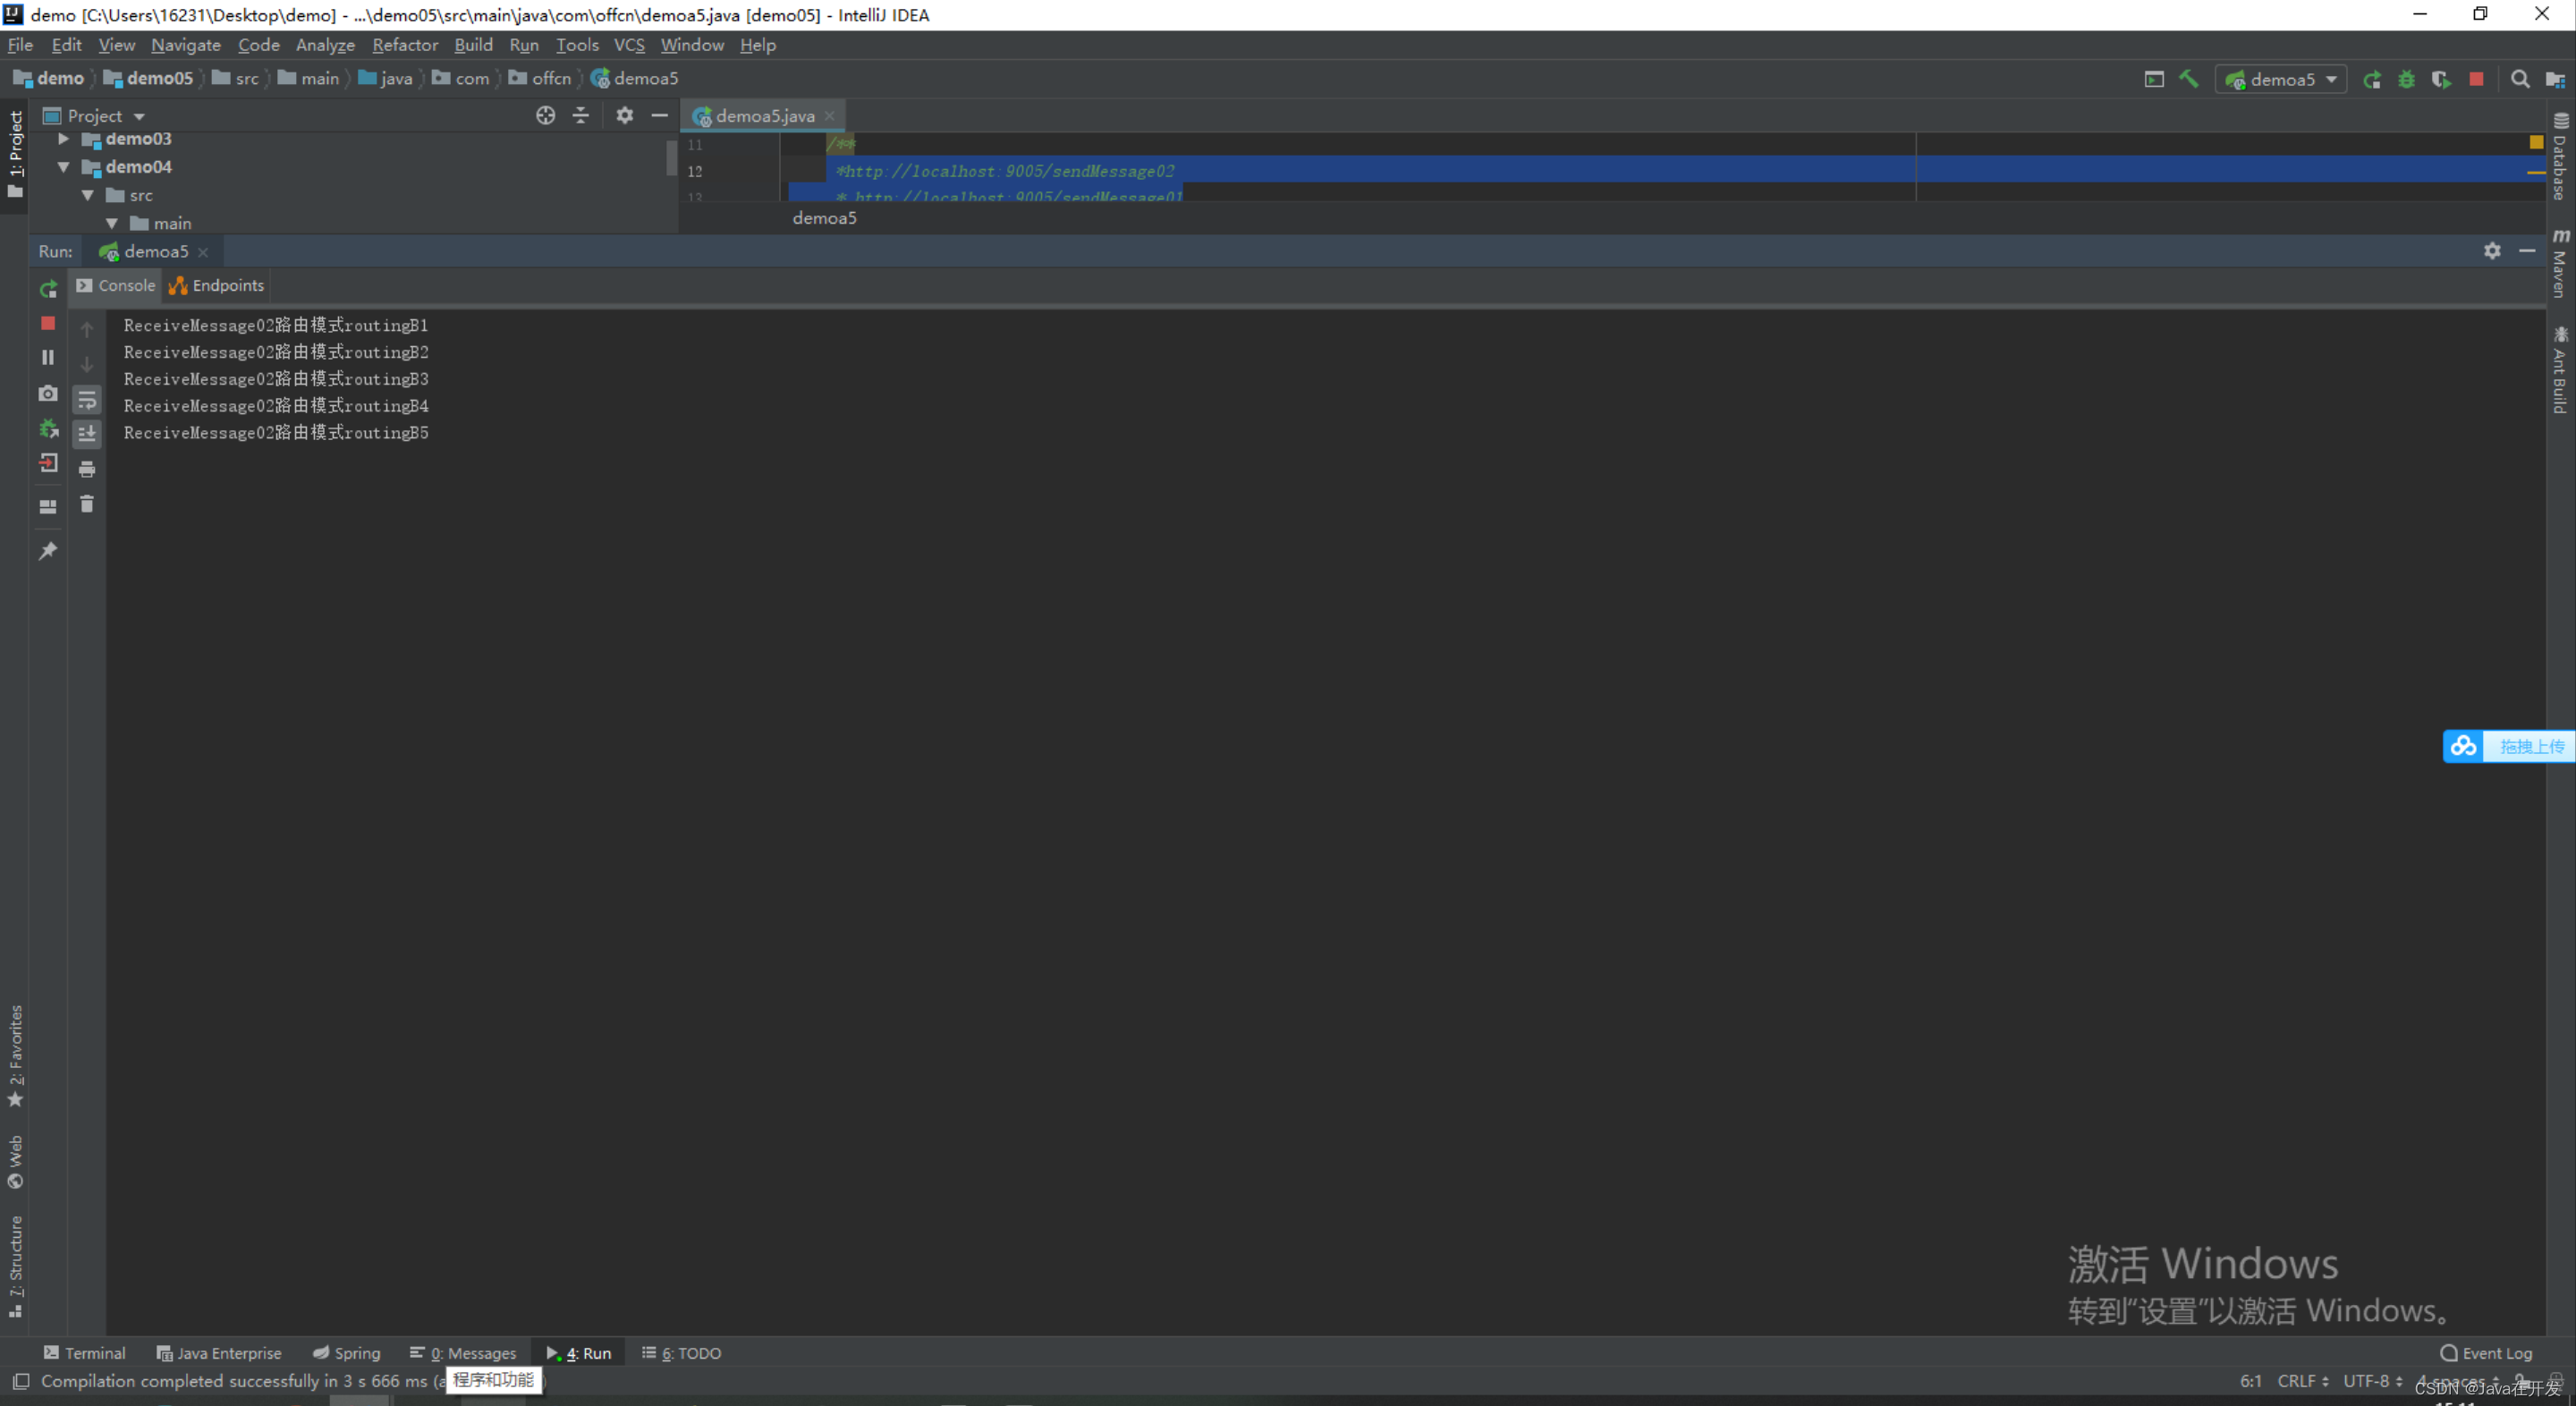Switch to the Endpoints tab
This screenshot has height=1406, width=2576.
[x=217, y=286]
